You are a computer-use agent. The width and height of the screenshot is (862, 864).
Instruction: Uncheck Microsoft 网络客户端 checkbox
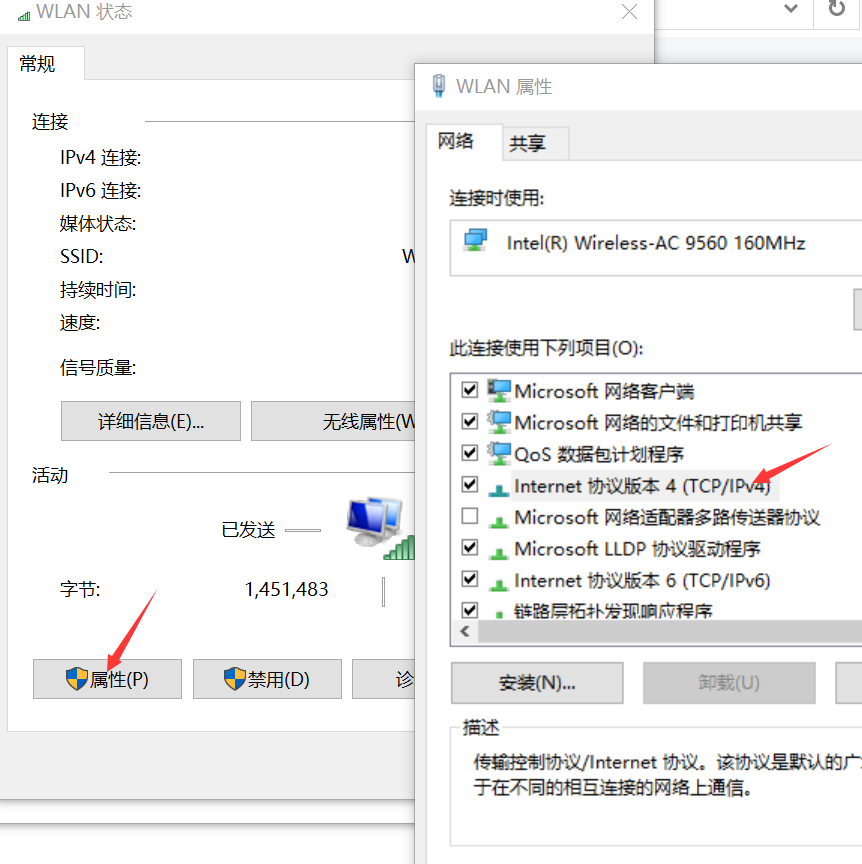point(470,390)
